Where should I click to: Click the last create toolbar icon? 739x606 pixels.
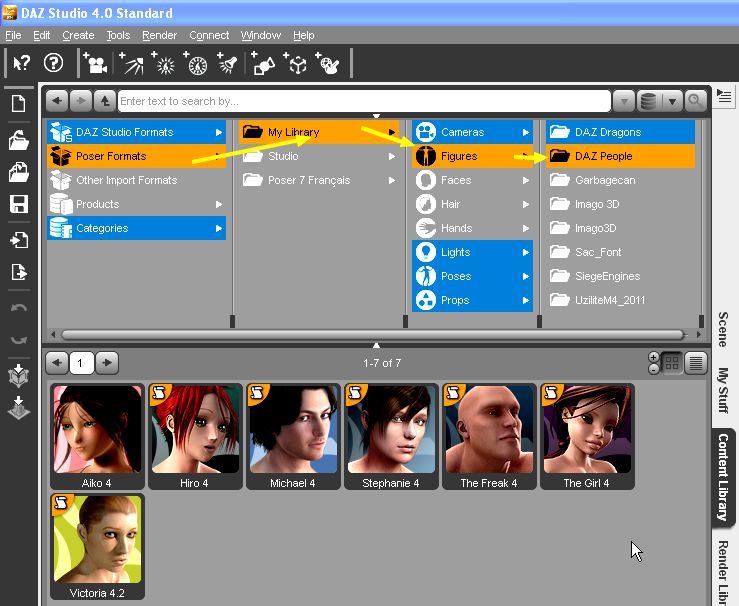(327, 63)
